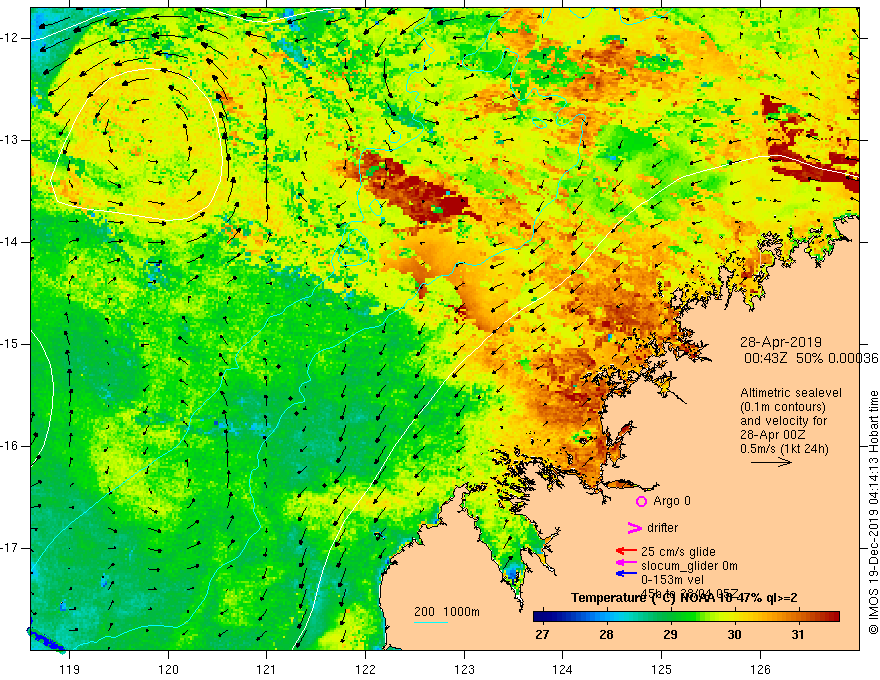This screenshot has width=880, height=680.
Task: Click the longitude axis label 124
Action: point(563,669)
